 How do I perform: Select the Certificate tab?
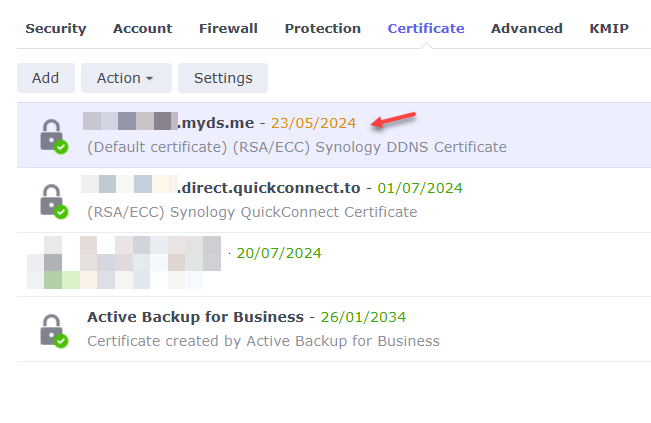(x=426, y=29)
